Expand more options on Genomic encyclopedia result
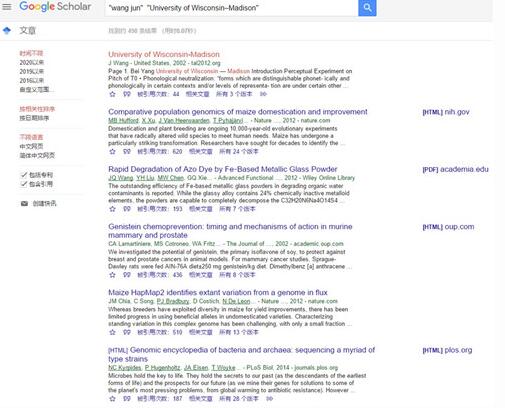This screenshot has height=408, width=505. [x=269, y=399]
